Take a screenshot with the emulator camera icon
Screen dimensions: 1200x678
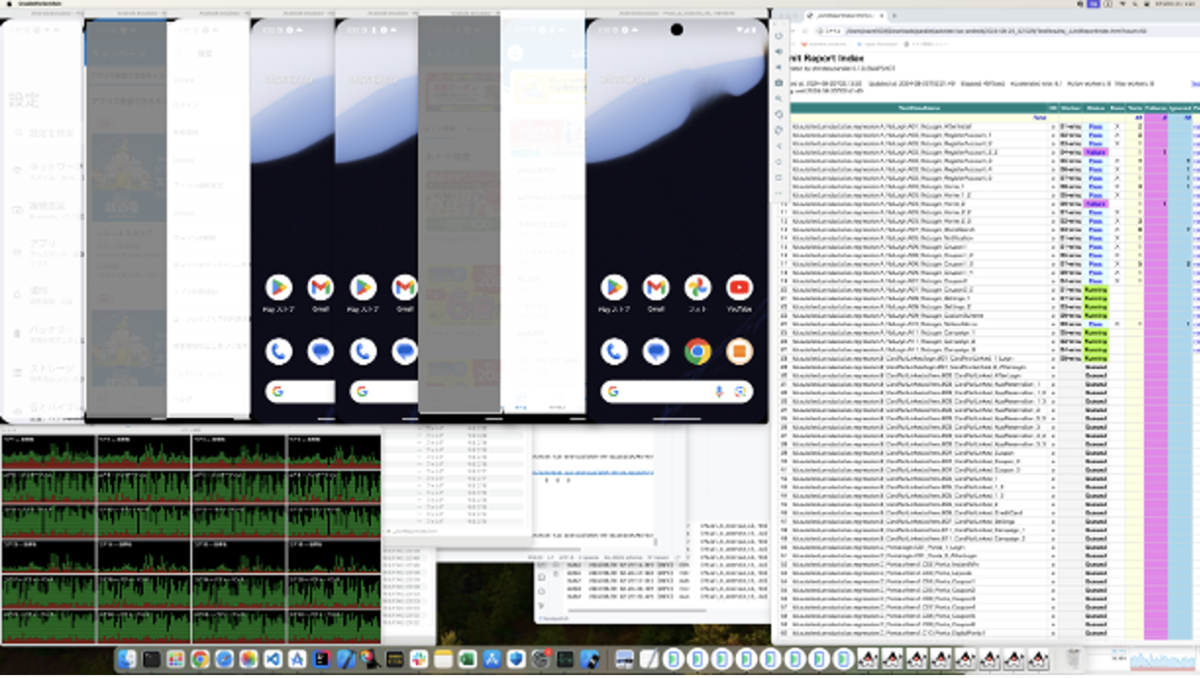779,84
